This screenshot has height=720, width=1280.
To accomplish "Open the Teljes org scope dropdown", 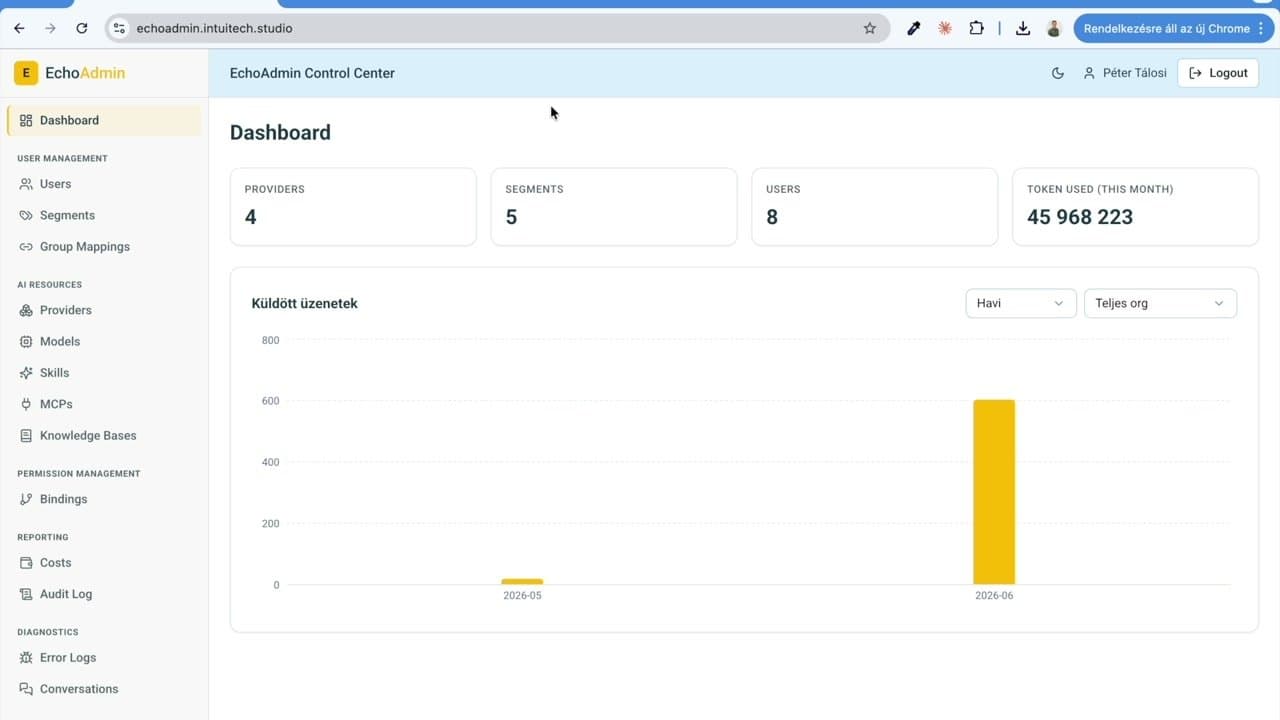I will [x=1160, y=303].
